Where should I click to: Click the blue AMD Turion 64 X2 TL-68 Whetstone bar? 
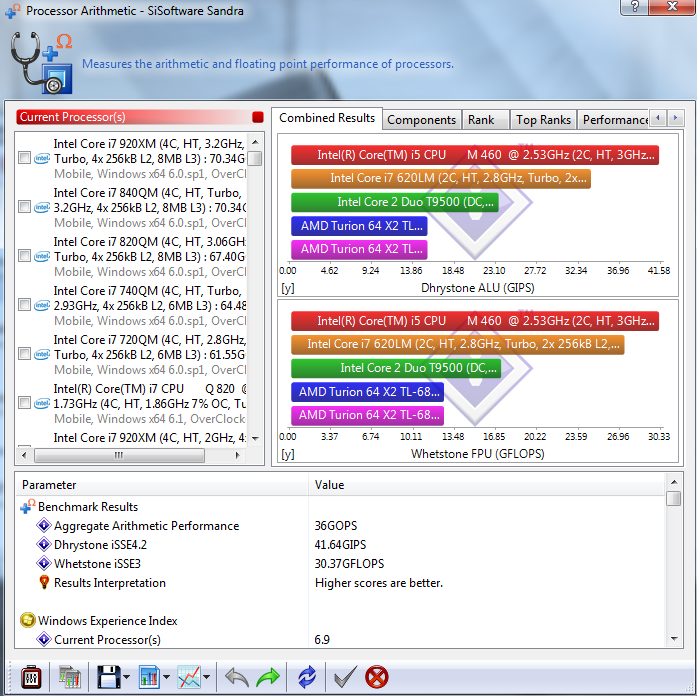point(367,392)
